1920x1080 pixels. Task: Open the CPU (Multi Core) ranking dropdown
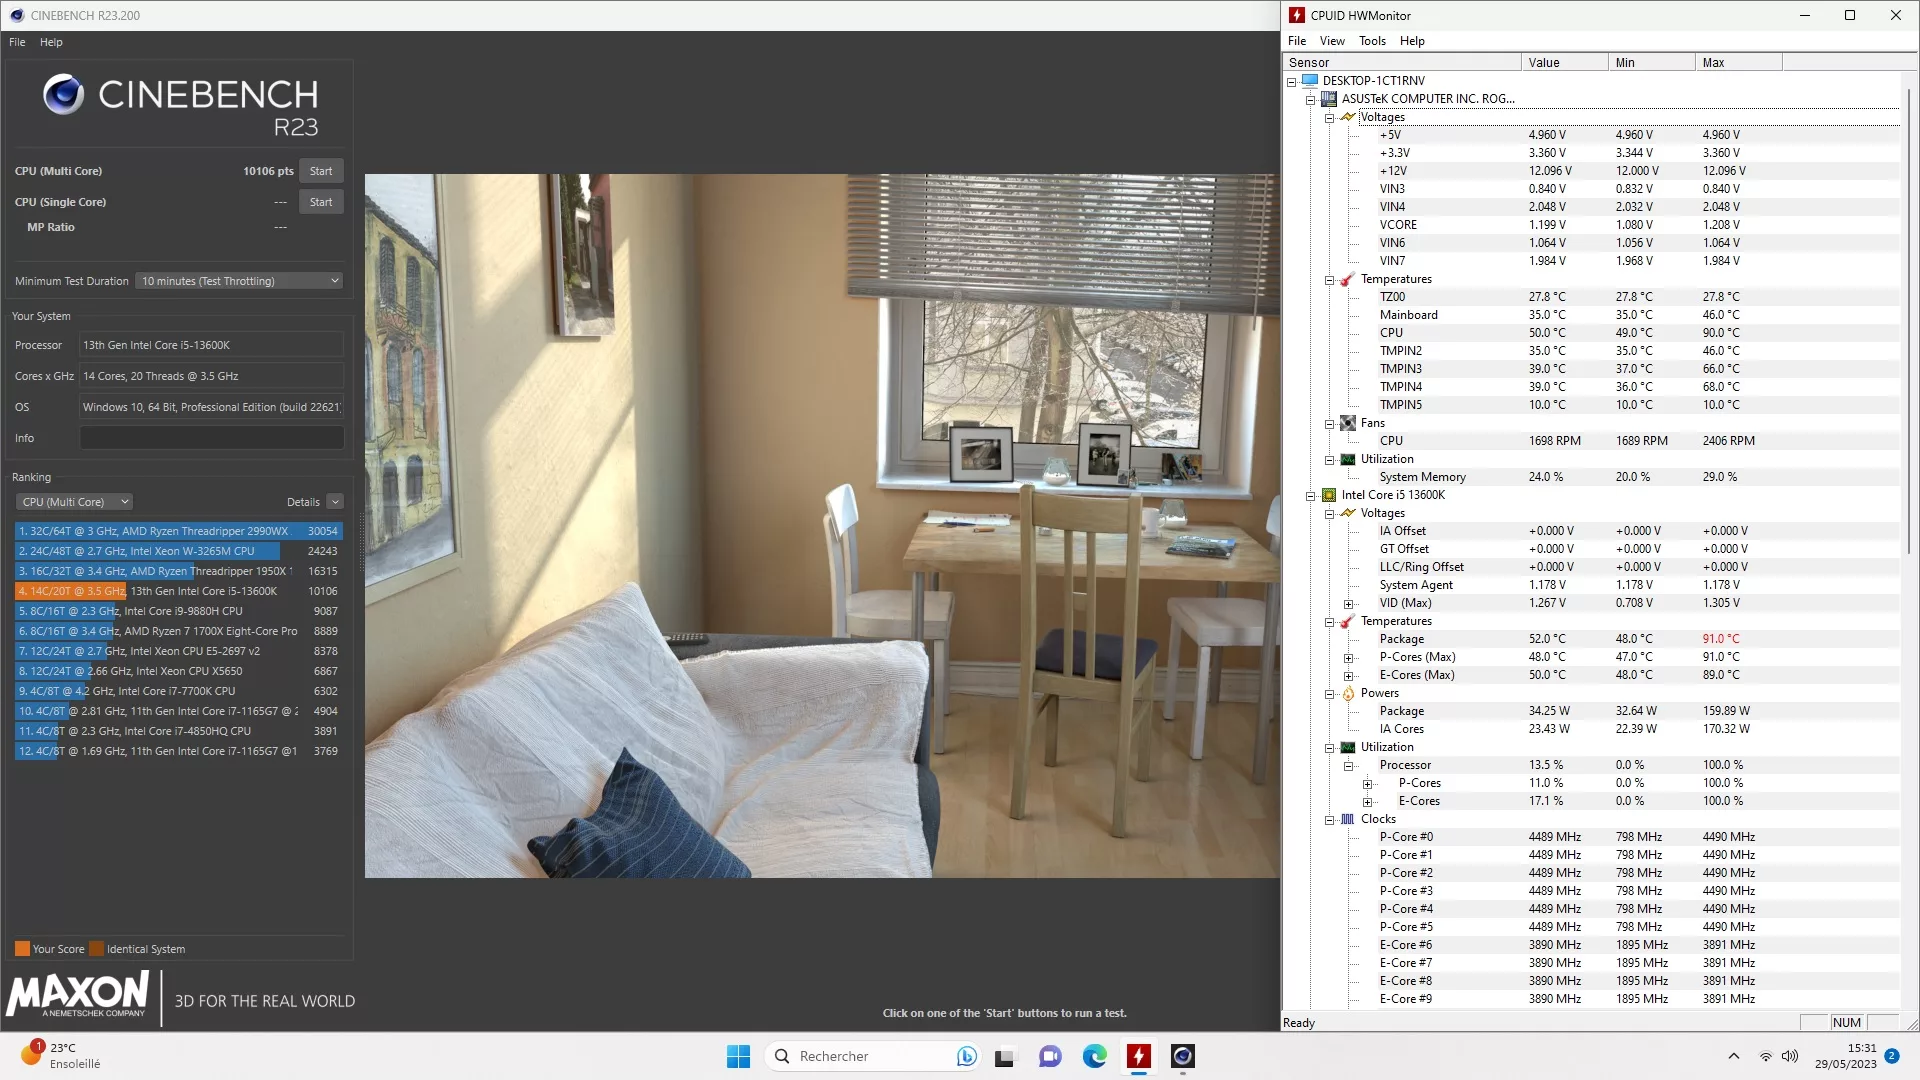74,502
